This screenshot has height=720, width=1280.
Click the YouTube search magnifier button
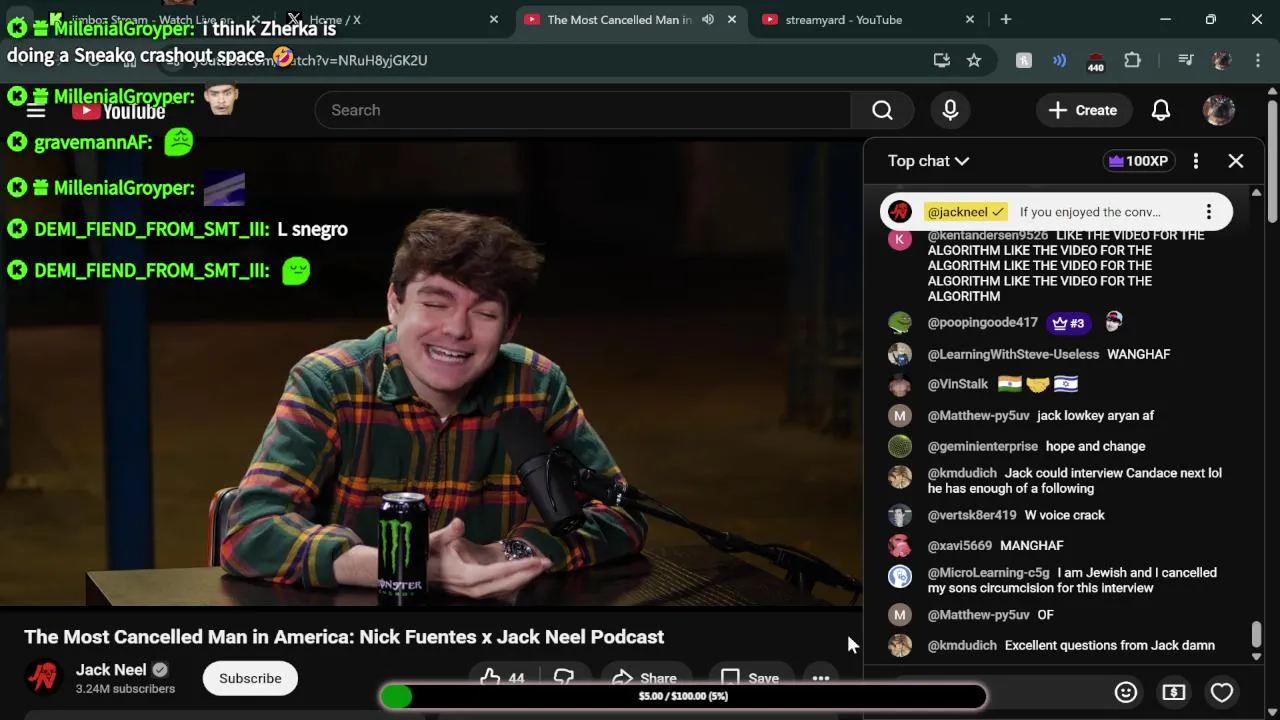point(882,110)
